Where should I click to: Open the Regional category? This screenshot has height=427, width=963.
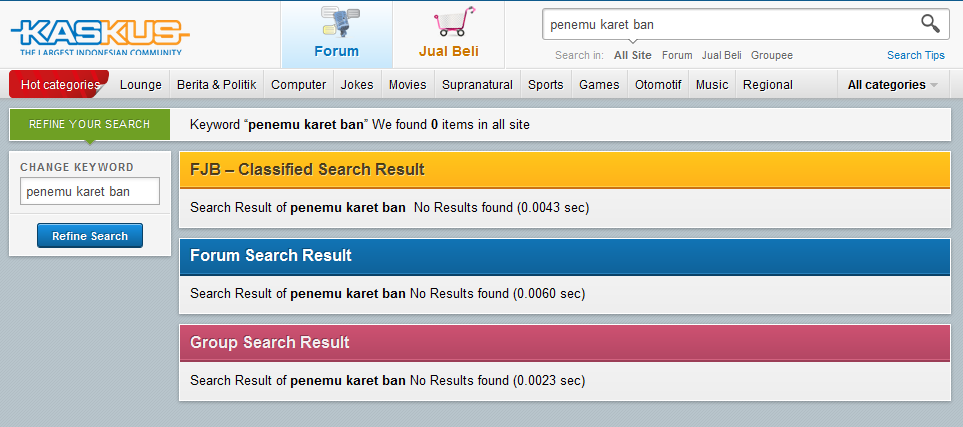[768, 85]
